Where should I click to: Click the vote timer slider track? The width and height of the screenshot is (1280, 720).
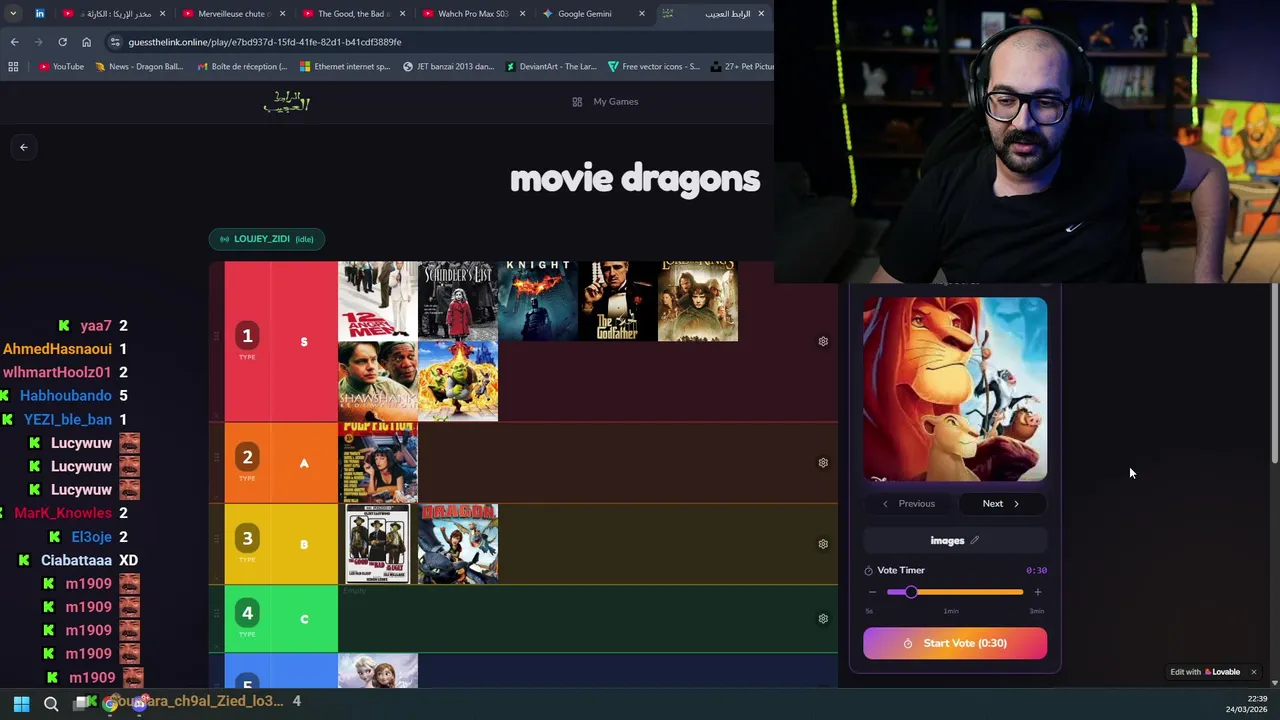pos(955,592)
